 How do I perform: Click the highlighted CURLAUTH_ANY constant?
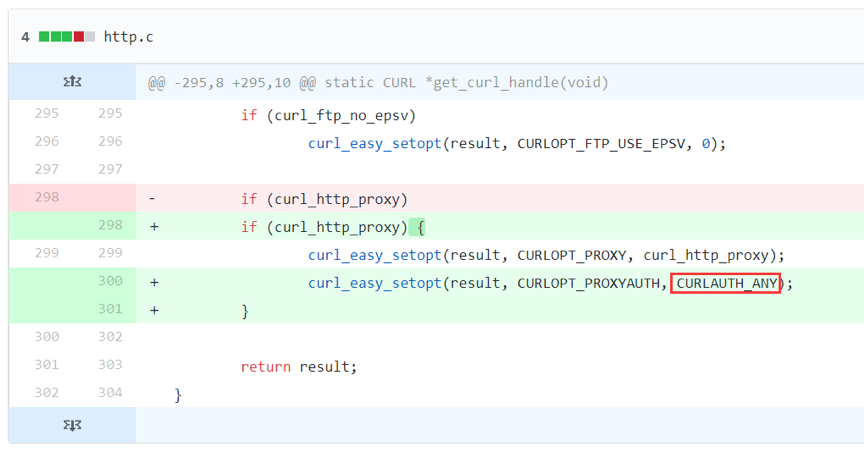726,283
